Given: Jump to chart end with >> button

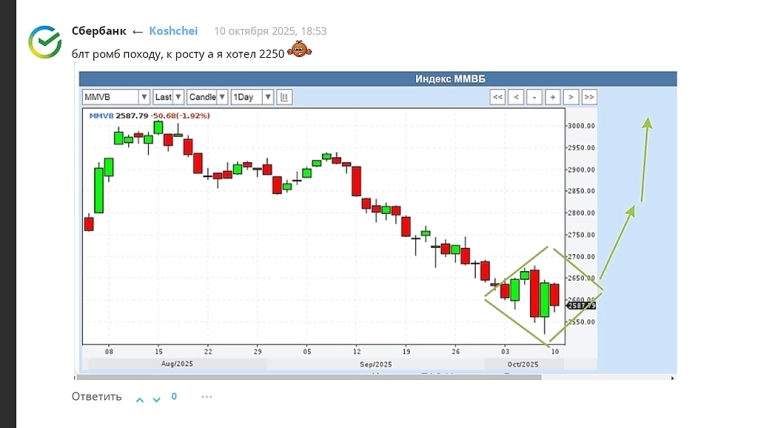Looking at the screenshot, I should click(x=589, y=97).
